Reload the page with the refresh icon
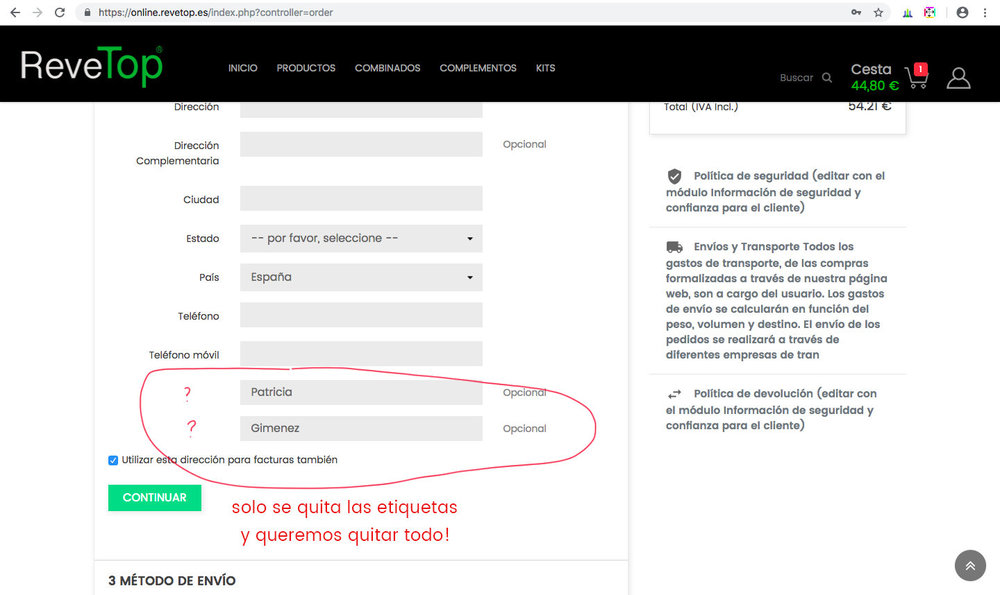The height and width of the screenshot is (595, 1000). [x=59, y=12]
